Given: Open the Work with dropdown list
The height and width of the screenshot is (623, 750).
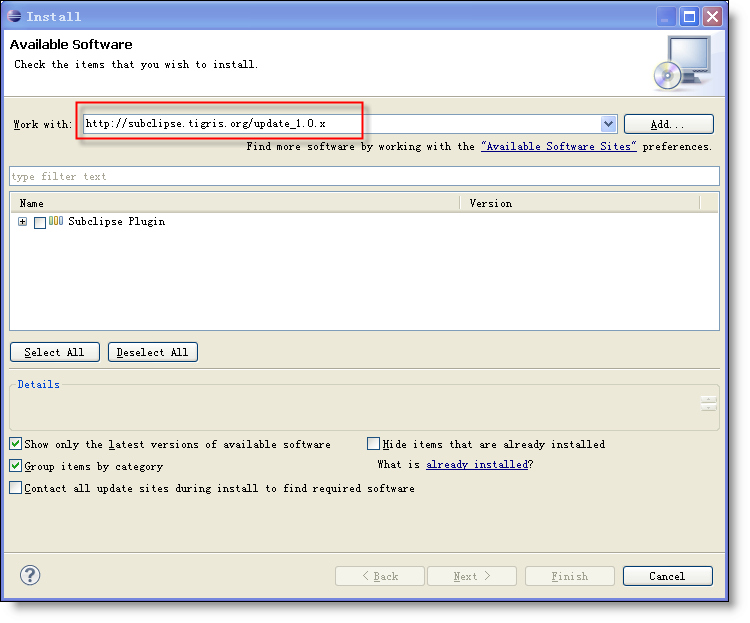Looking at the screenshot, I should (x=608, y=124).
